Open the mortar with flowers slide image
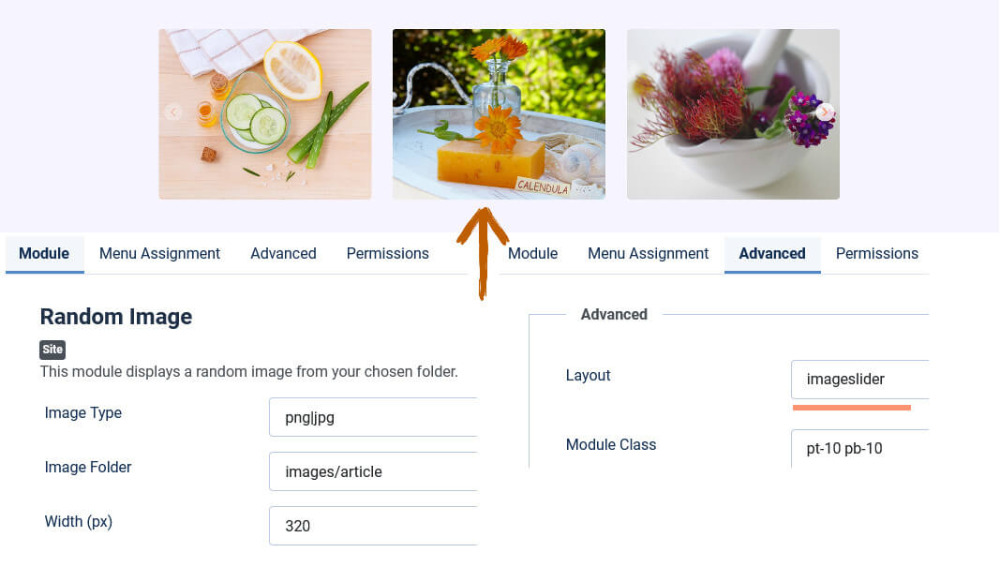Image resolution: width=1000 pixels, height=562 pixels. [733, 114]
